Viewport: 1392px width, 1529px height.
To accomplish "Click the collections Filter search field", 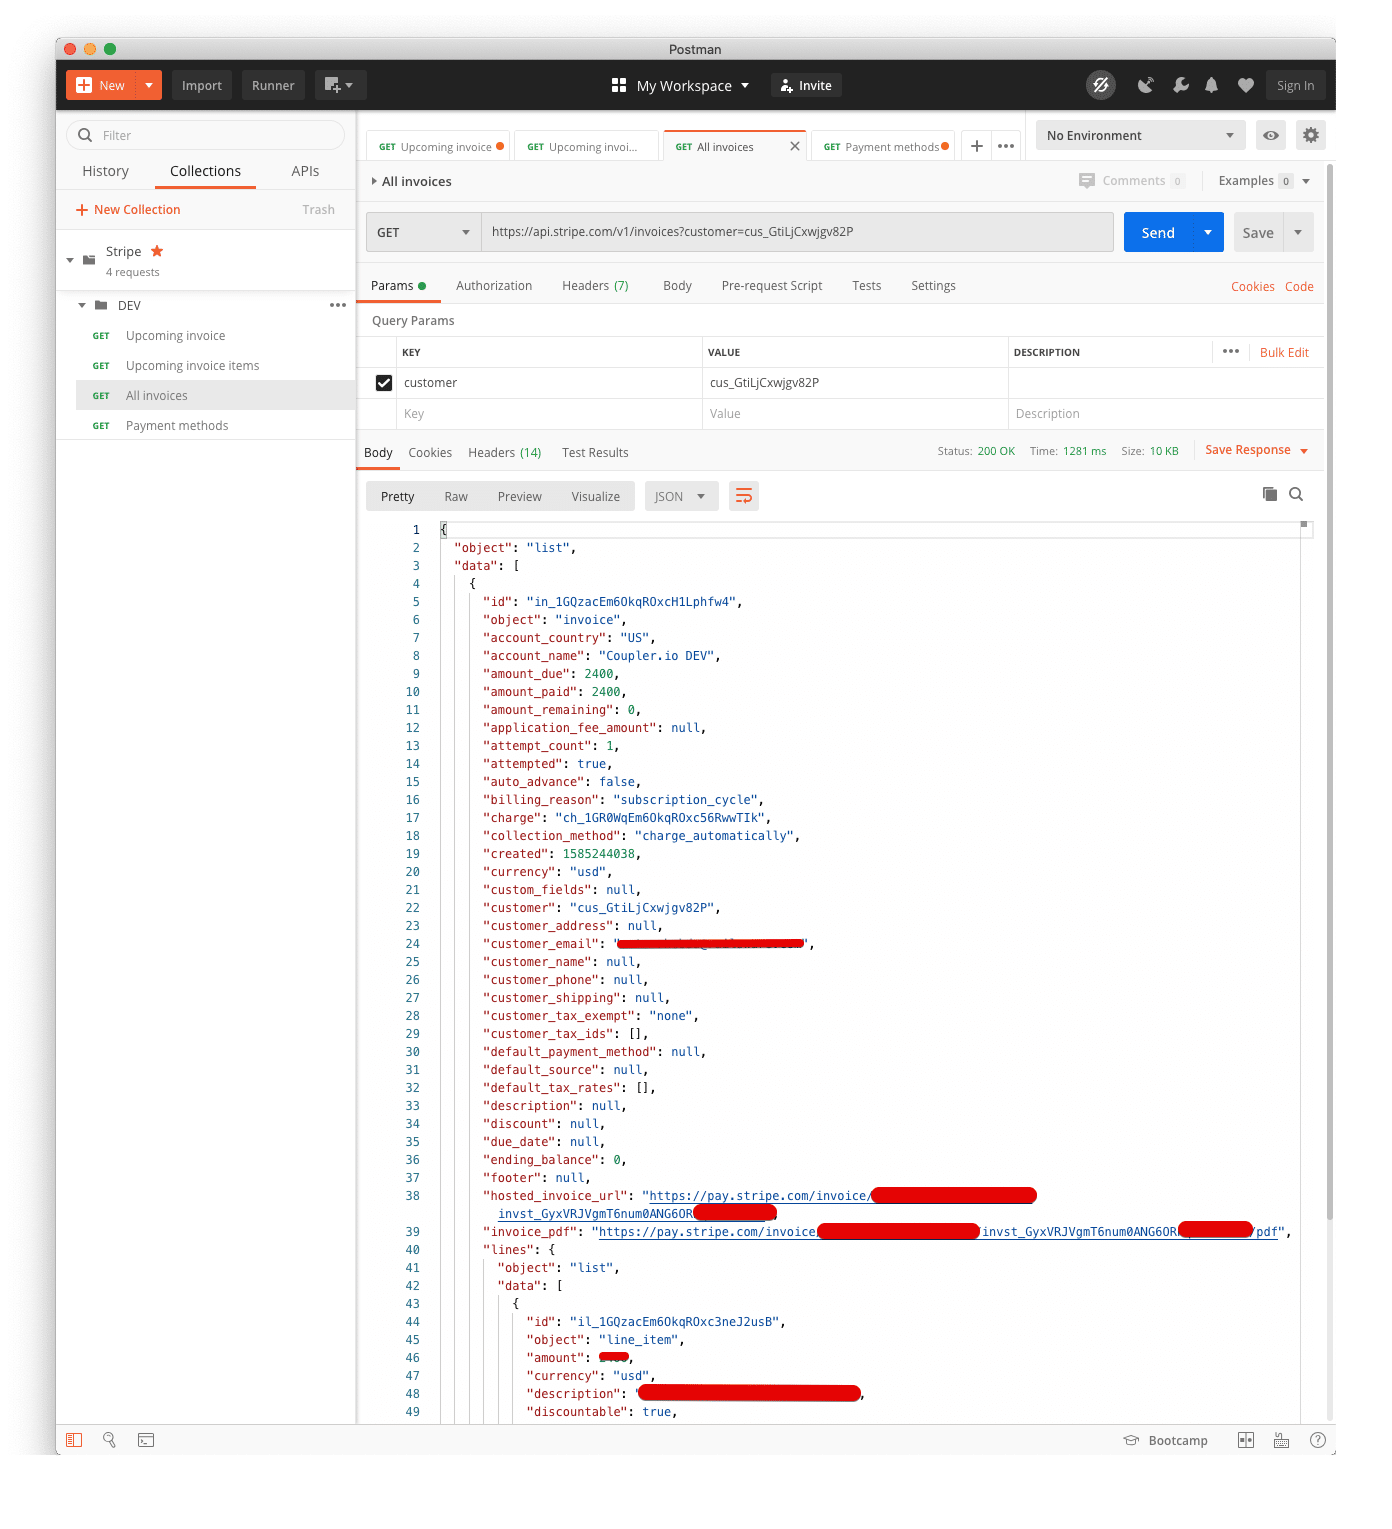I will [x=205, y=135].
